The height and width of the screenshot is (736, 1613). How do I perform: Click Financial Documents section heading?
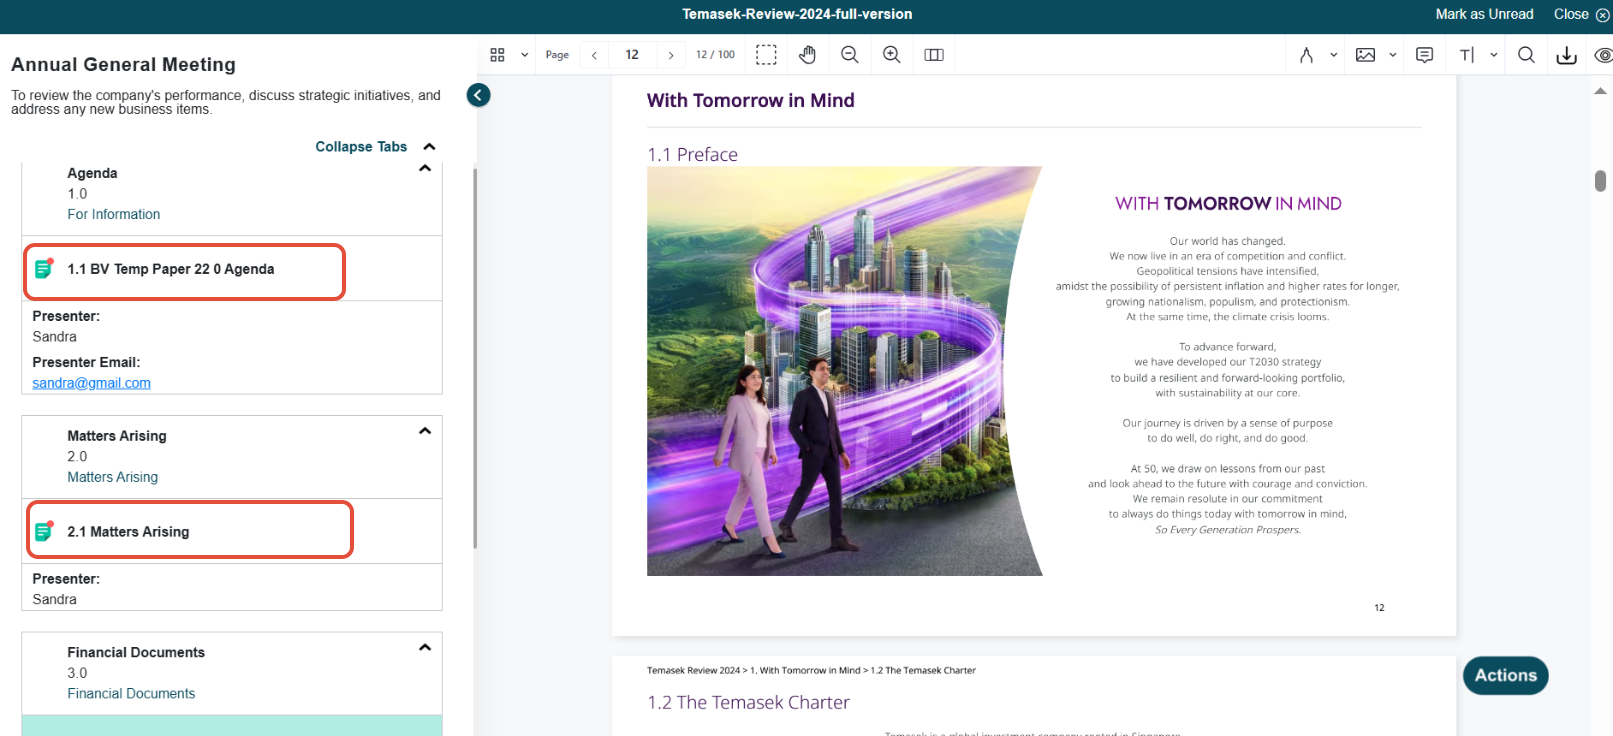(x=136, y=652)
